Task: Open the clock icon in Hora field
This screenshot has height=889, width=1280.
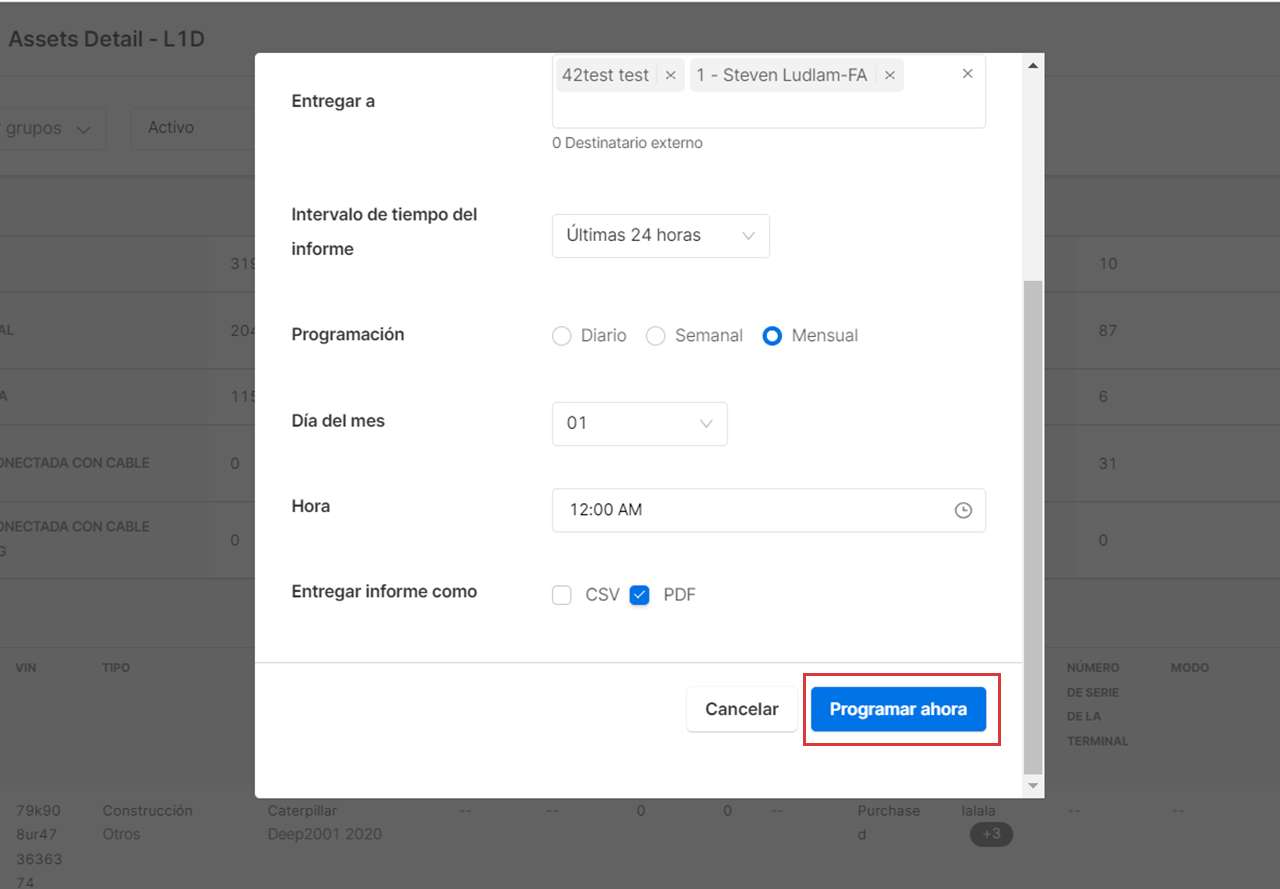Action: point(963,510)
